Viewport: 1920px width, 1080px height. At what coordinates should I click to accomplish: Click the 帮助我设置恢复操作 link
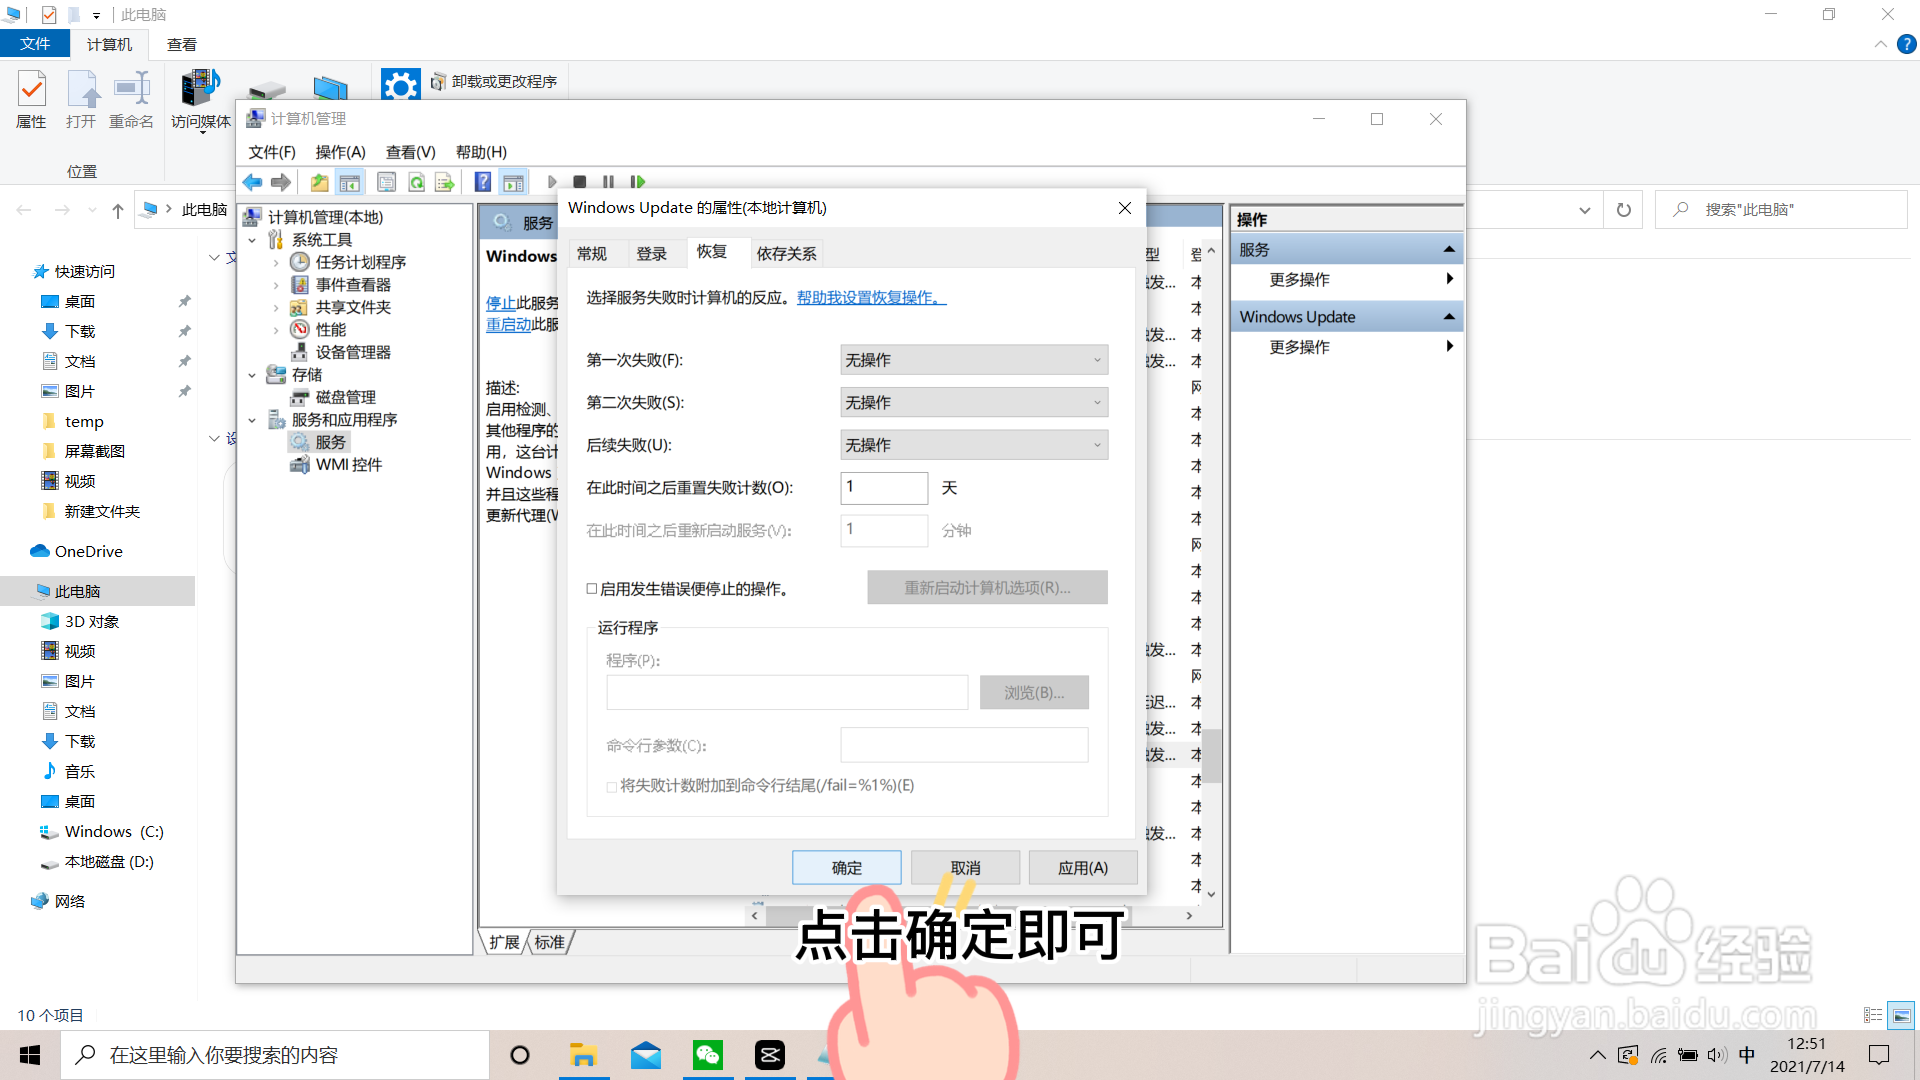point(868,297)
